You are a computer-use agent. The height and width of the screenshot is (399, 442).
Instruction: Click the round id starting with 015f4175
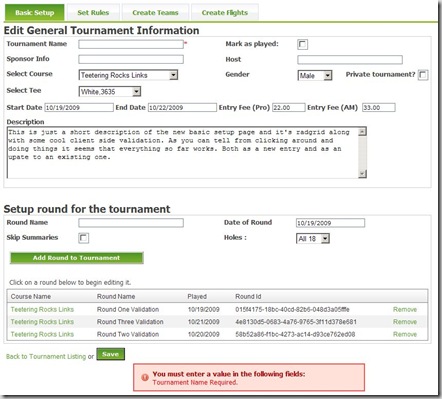click(x=292, y=309)
